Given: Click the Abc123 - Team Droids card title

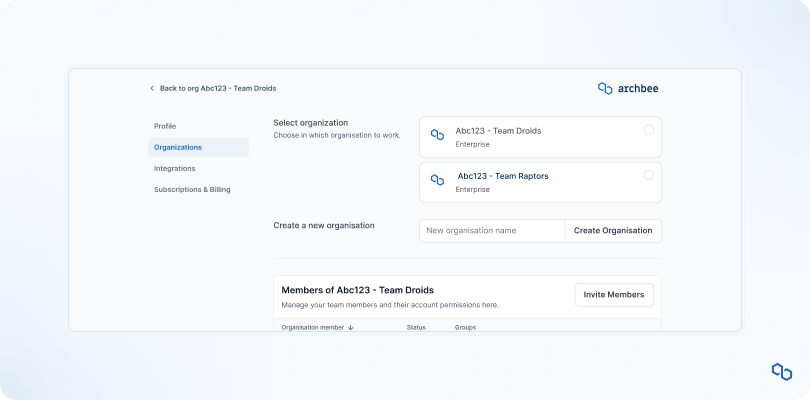Looking at the screenshot, I should click(x=498, y=131).
